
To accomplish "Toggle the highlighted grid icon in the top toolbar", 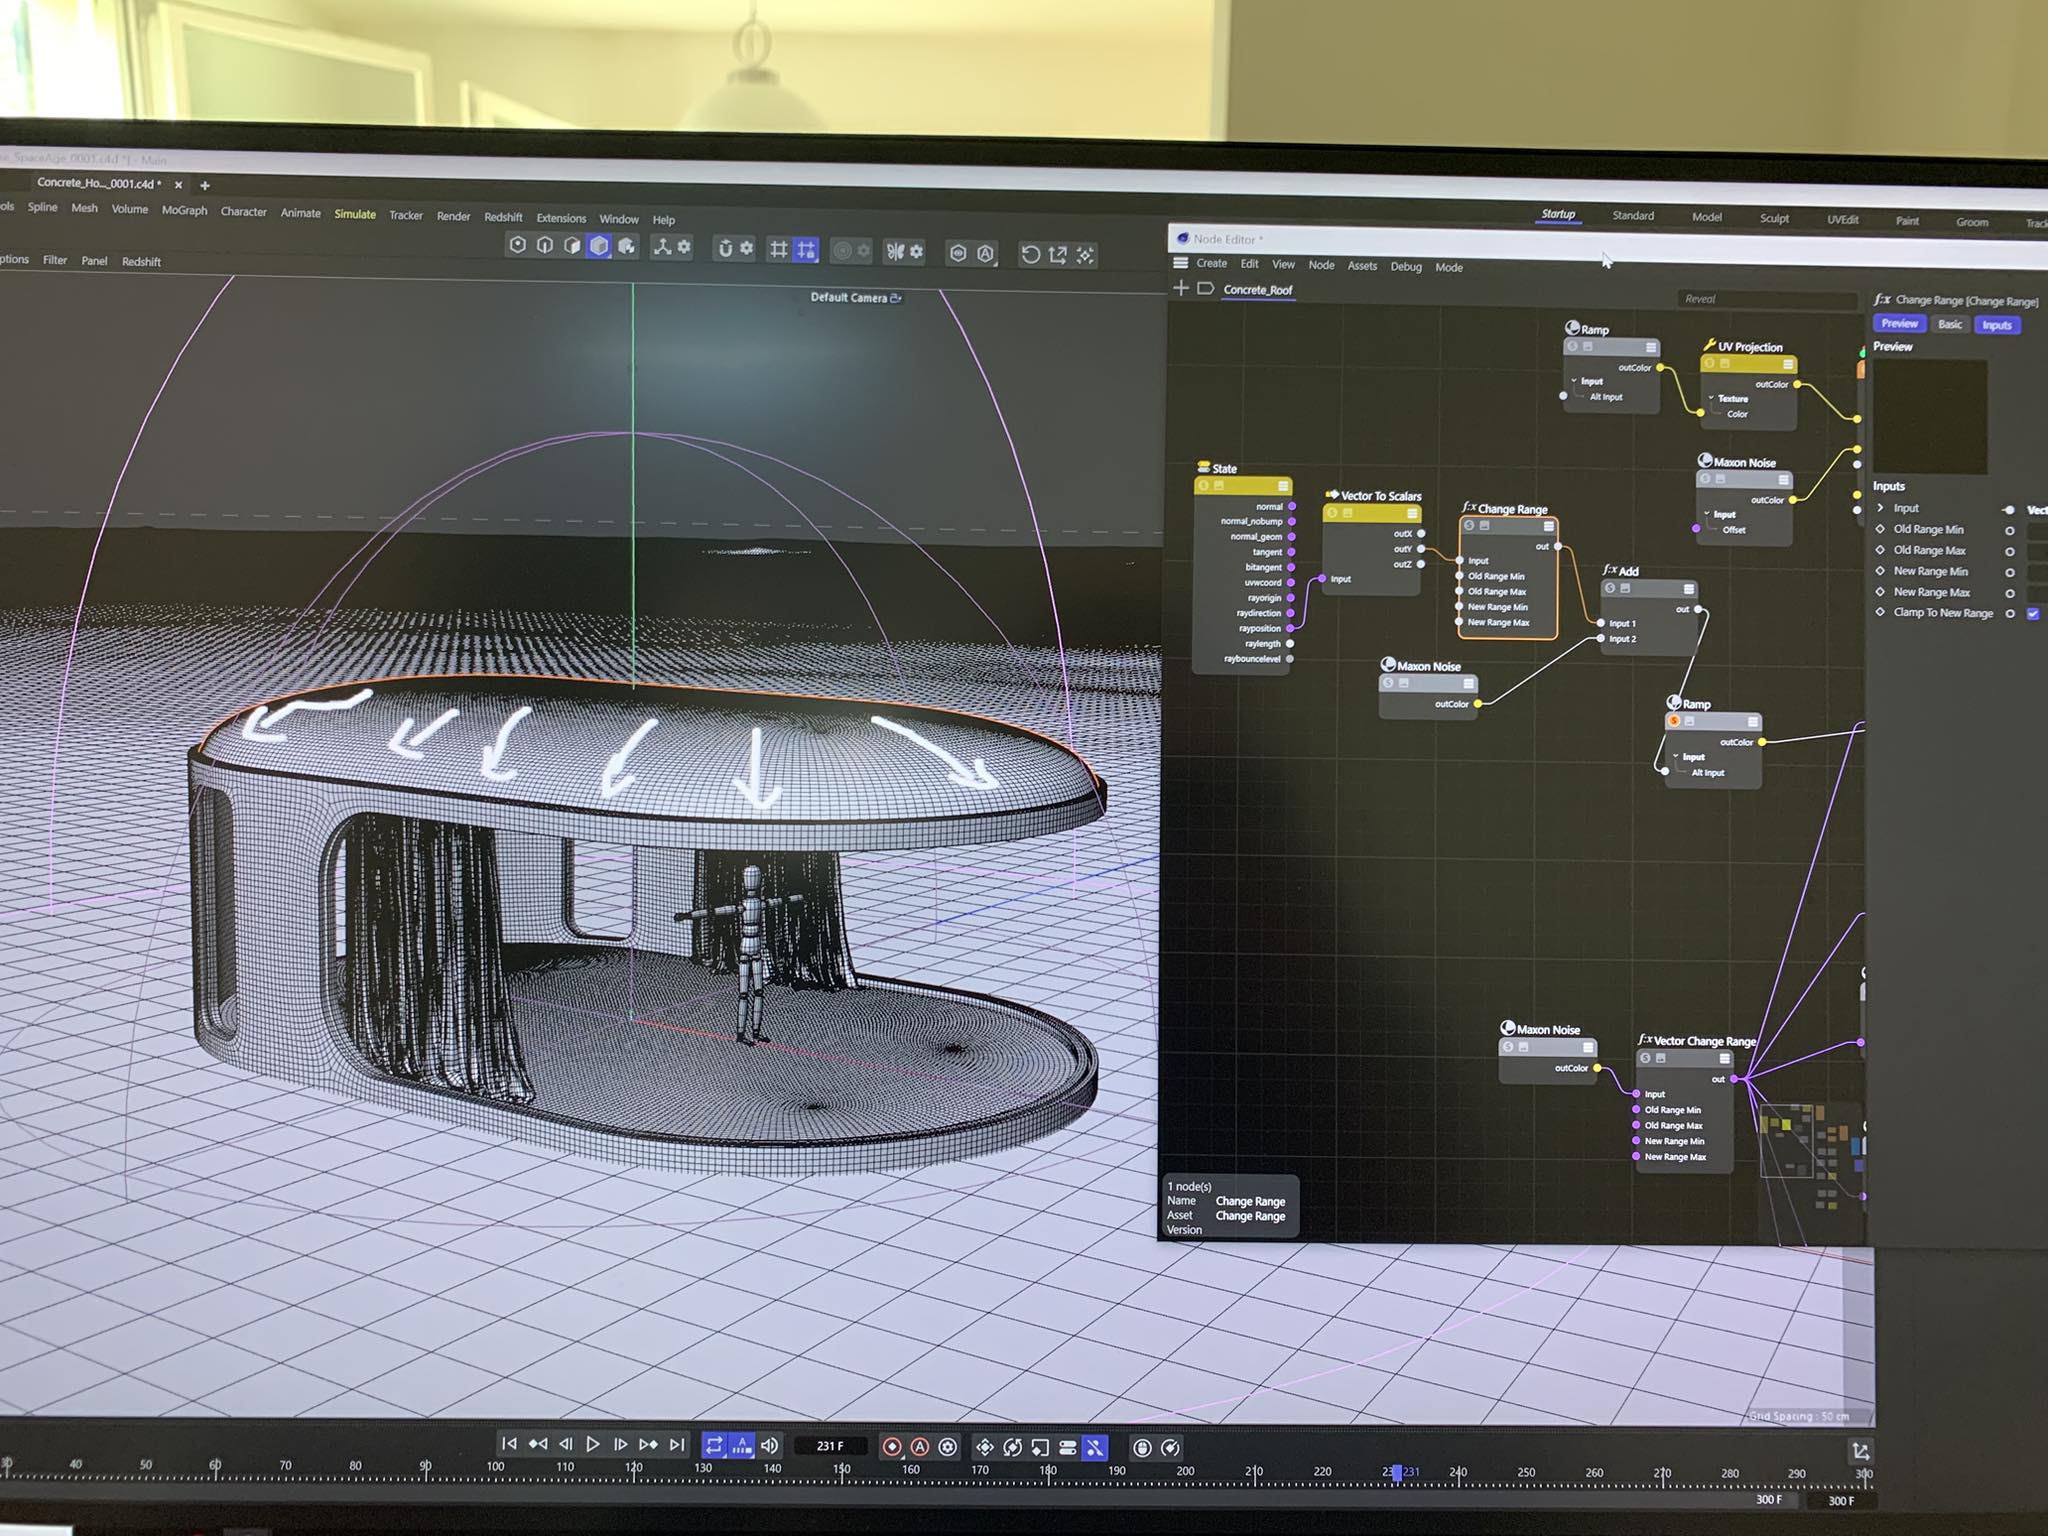I will 806,249.
